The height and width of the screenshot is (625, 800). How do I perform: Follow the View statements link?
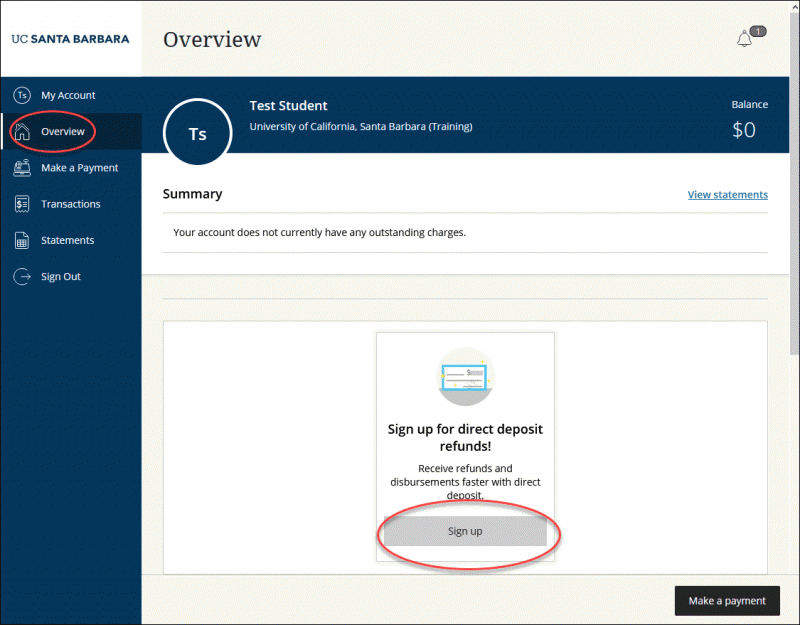(x=727, y=195)
